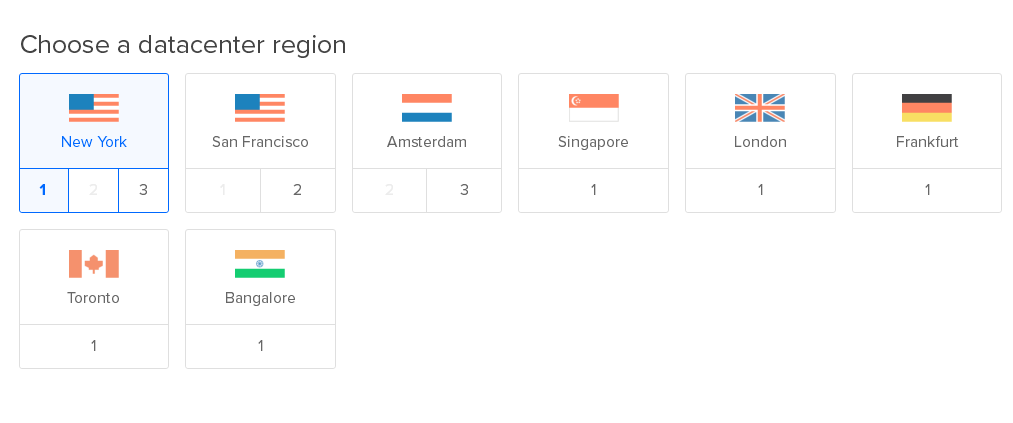Screen dimensions: 1013x423
Task: Select Frankfurt datacenter 1
Action: [927, 190]
